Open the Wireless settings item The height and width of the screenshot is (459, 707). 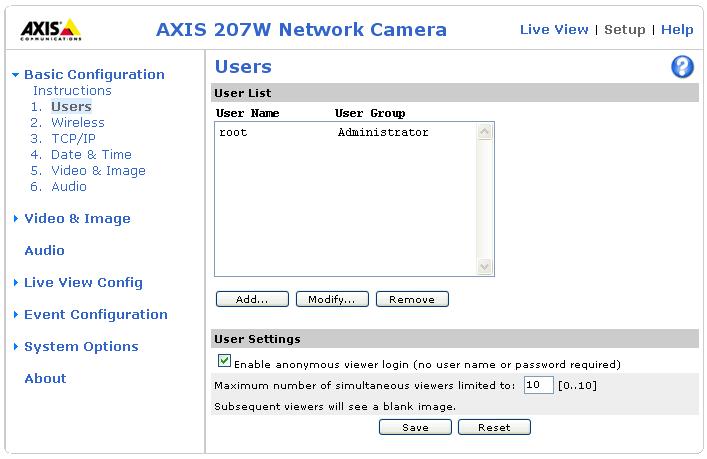coord(78,123)
